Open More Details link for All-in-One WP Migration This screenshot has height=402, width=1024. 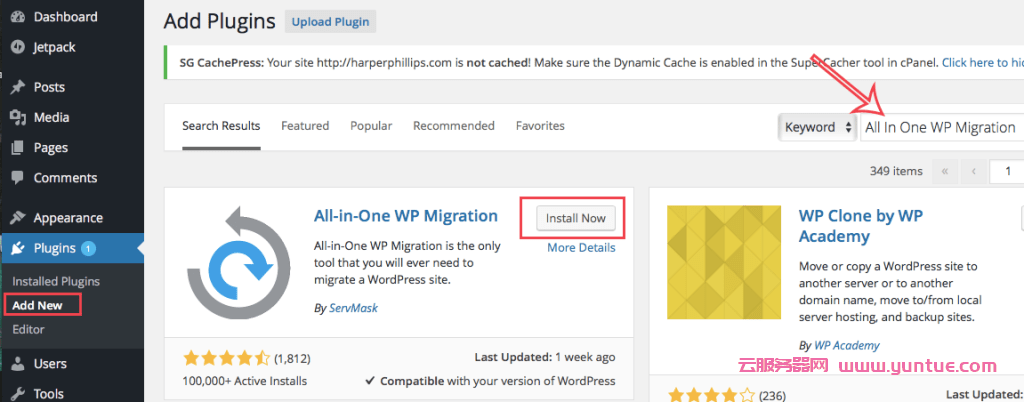pyautogui.click(x=581, y=248)
